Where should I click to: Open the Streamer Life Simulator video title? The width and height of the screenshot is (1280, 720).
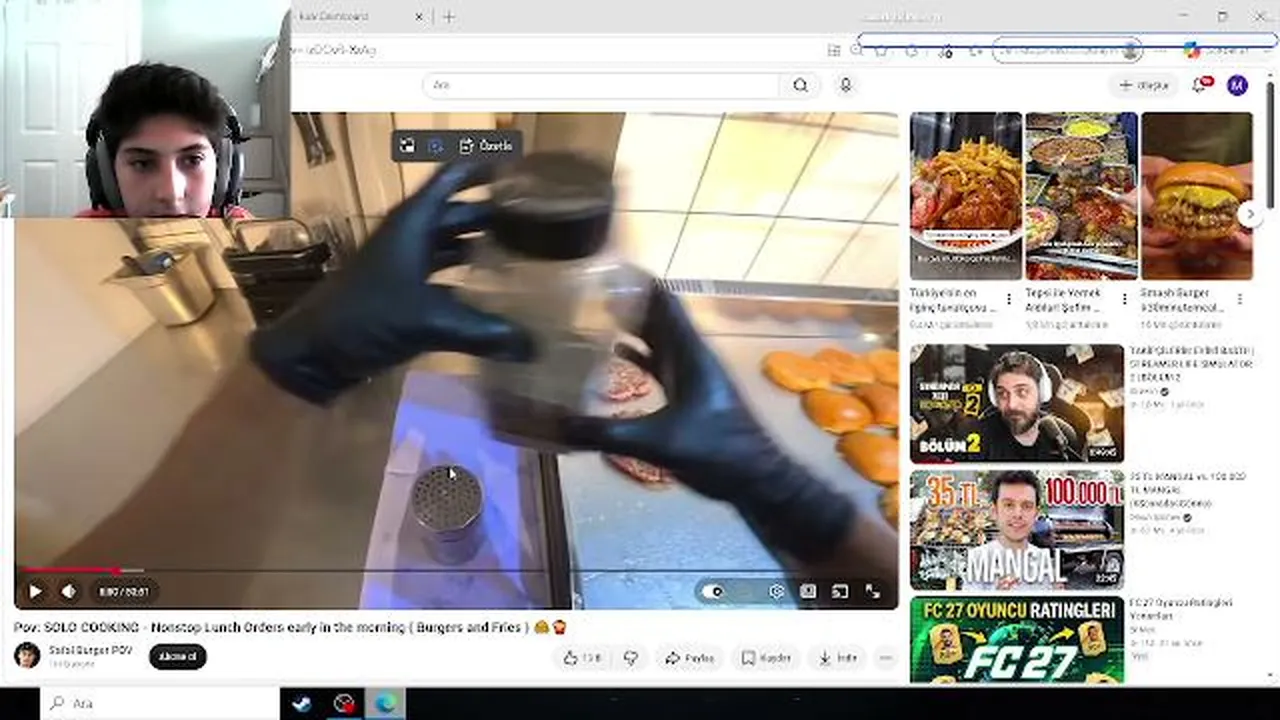pyautogui.click(x=1191, y=364)
